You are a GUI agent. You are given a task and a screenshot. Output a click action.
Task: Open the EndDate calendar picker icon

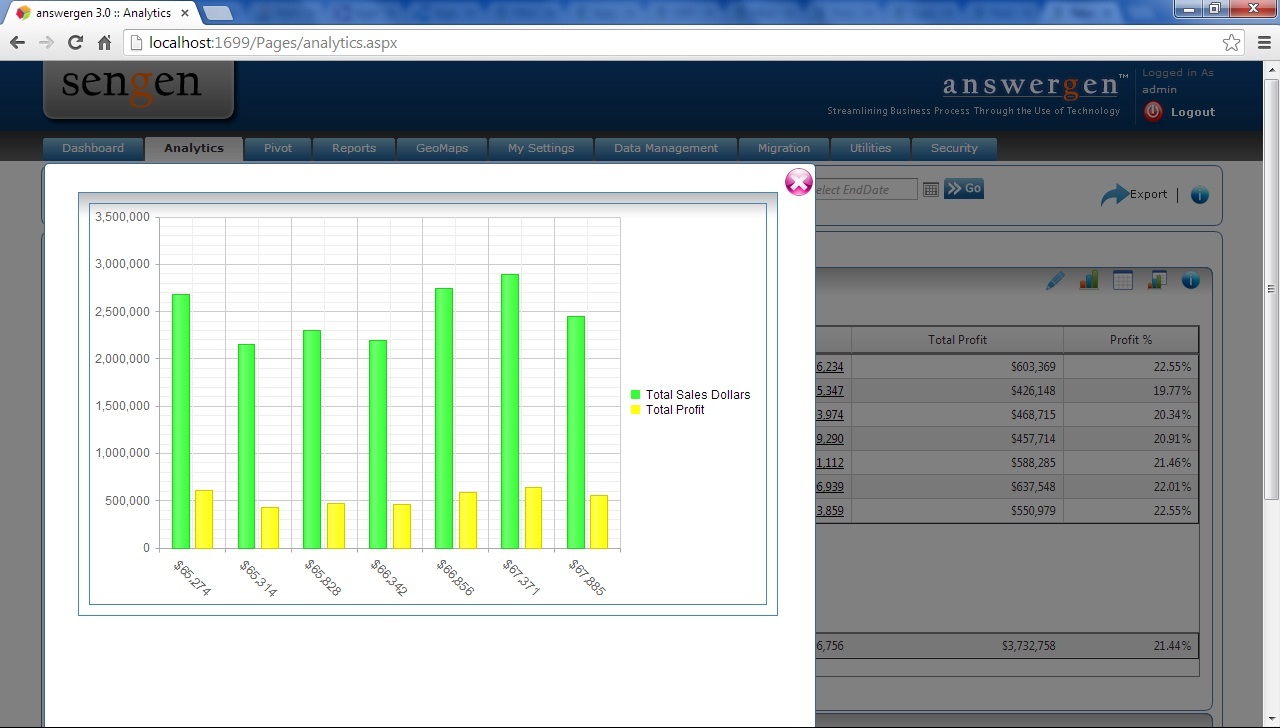click(931, 189)
